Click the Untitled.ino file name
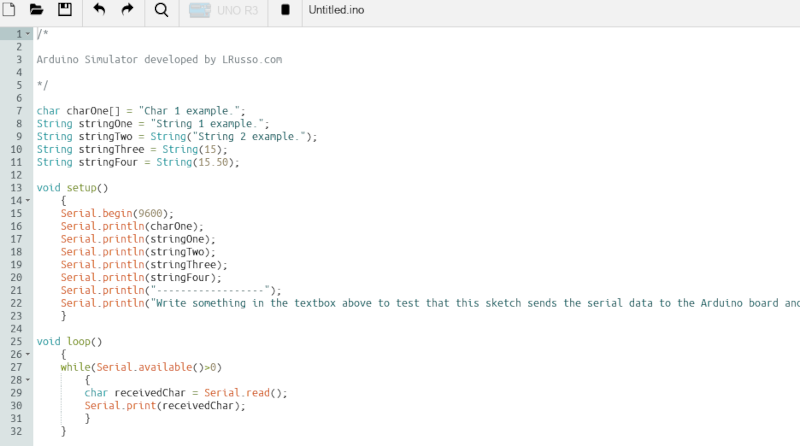 (x=336, y=10)
